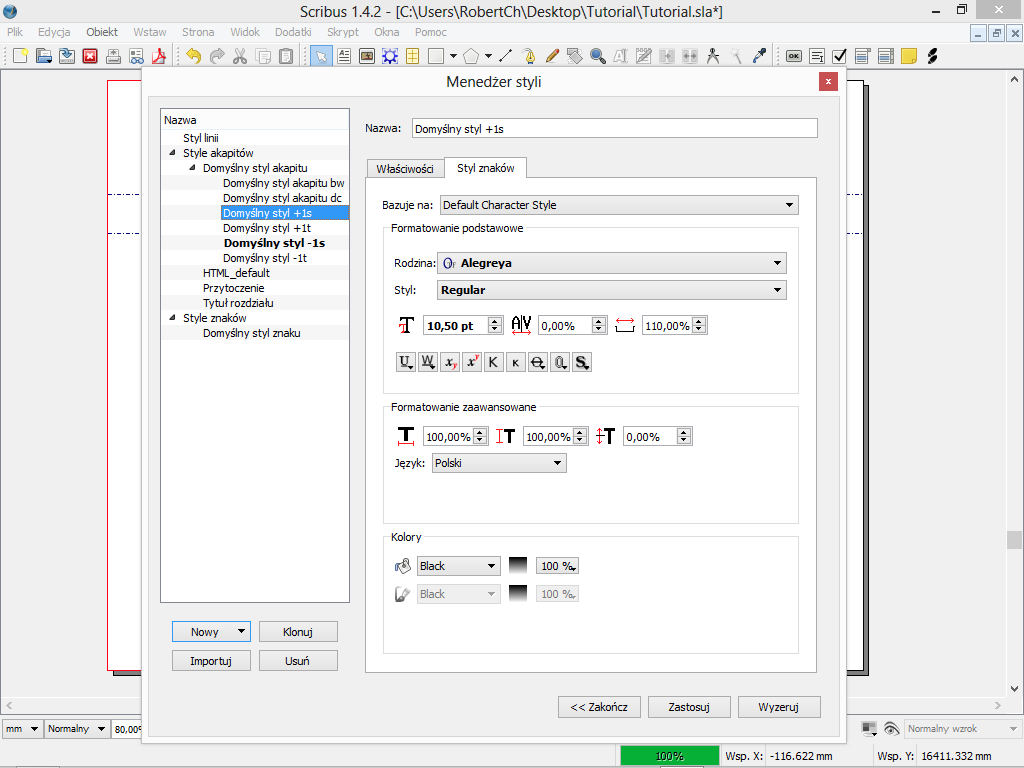1024x768 pixels.
Task: Toggle the Superscript formatting button
Action: click(x=472, y=362)
